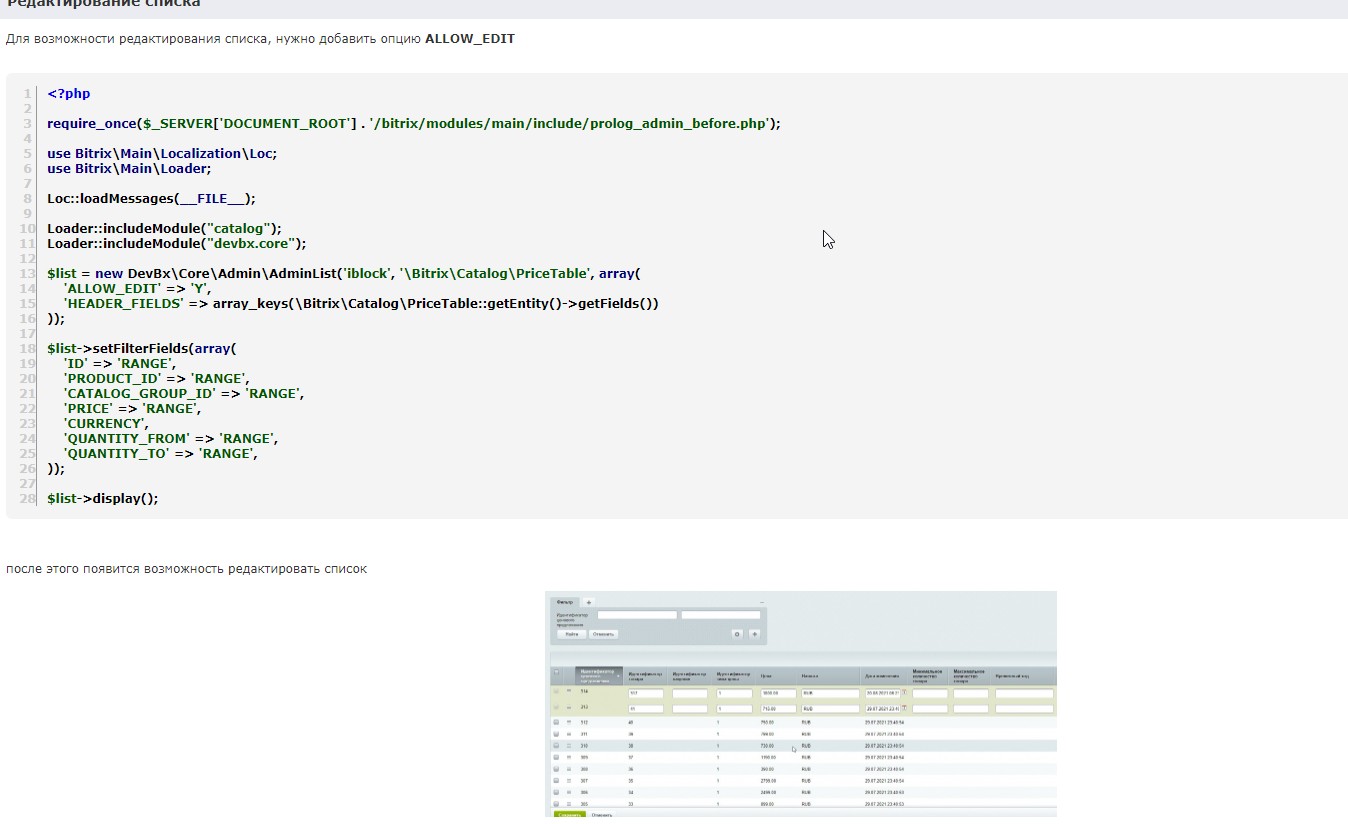Open action menu icon for row 310
Image resolution: width=1348 pixels, height=824 pixels.
click(568, 745)
